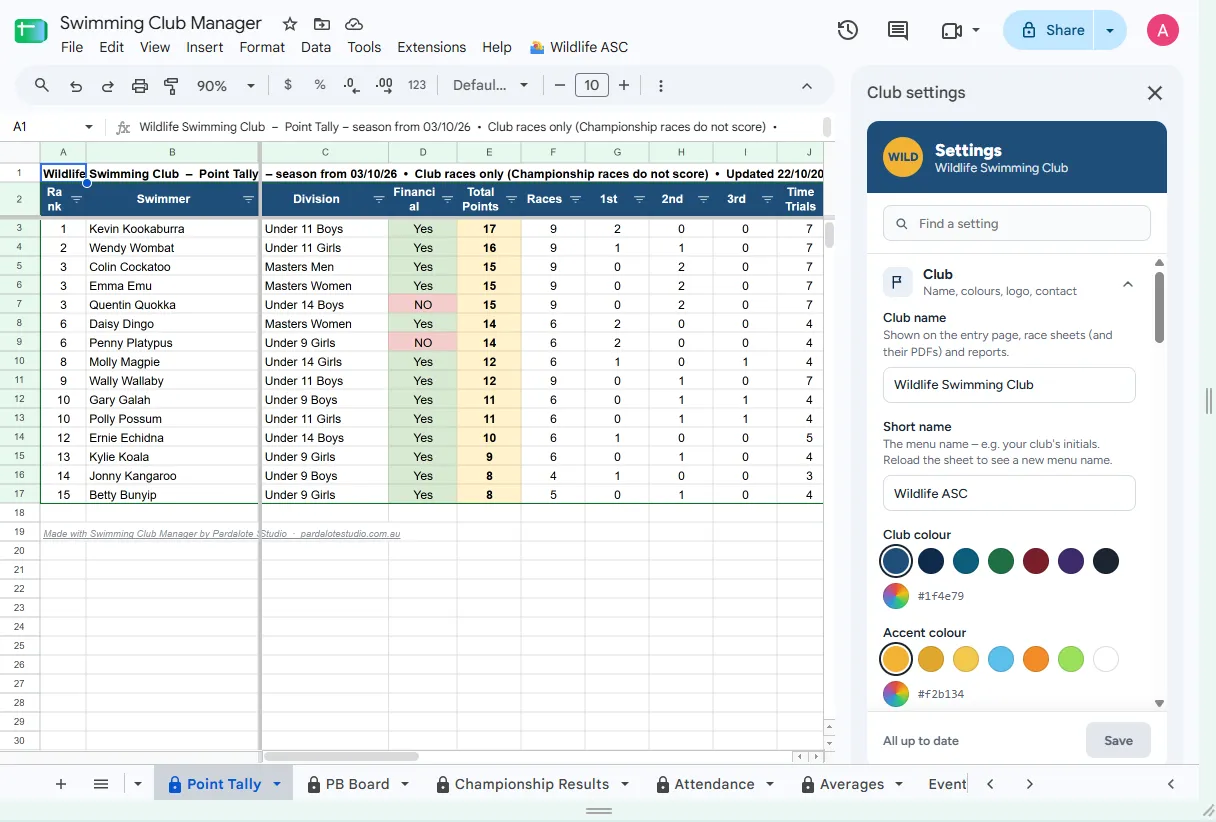The height and width of the screenshot is (822, 1216).
Task: Click the font size 10 field
Action: (592, 86)
